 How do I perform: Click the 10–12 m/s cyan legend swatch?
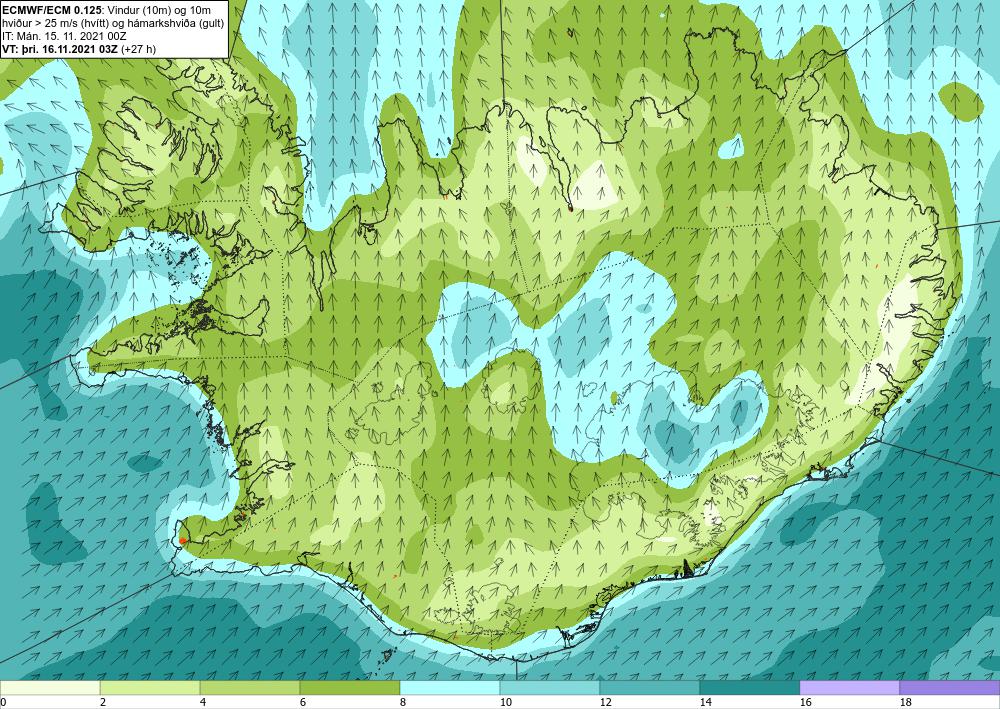[x=550, y=688]
